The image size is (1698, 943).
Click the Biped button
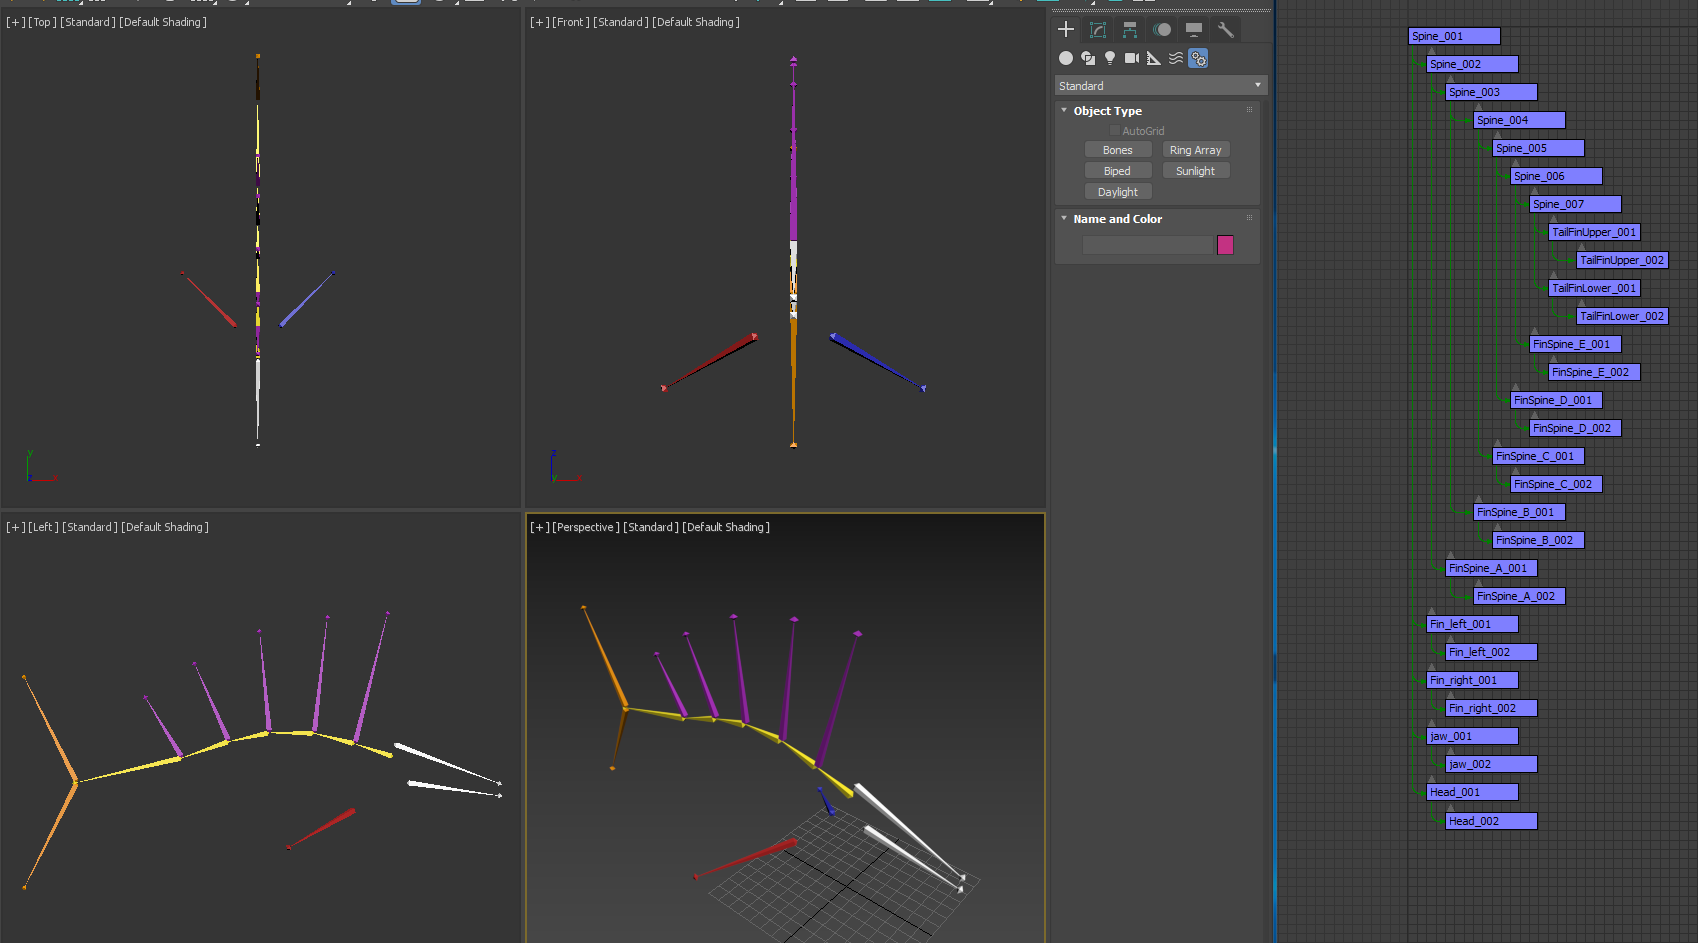coord(1117,170)
